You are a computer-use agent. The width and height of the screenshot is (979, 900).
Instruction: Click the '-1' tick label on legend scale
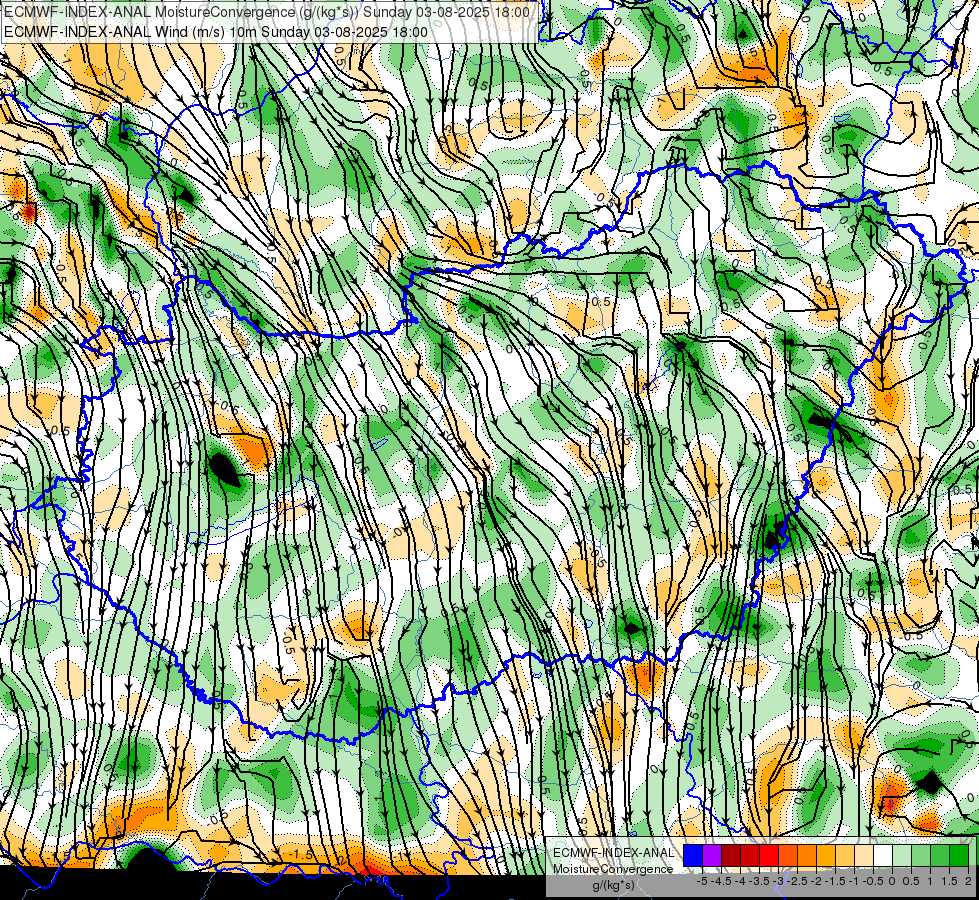click(854, 881)
